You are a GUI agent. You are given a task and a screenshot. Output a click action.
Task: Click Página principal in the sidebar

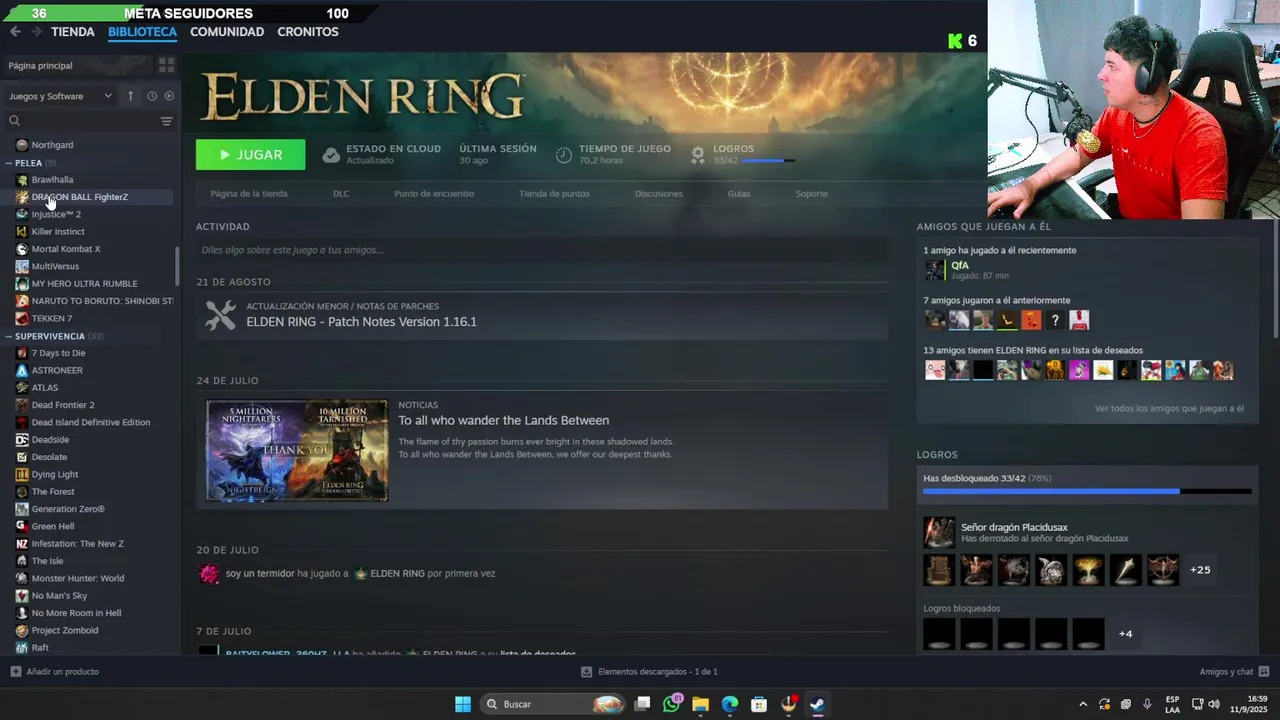pos(40,65)
